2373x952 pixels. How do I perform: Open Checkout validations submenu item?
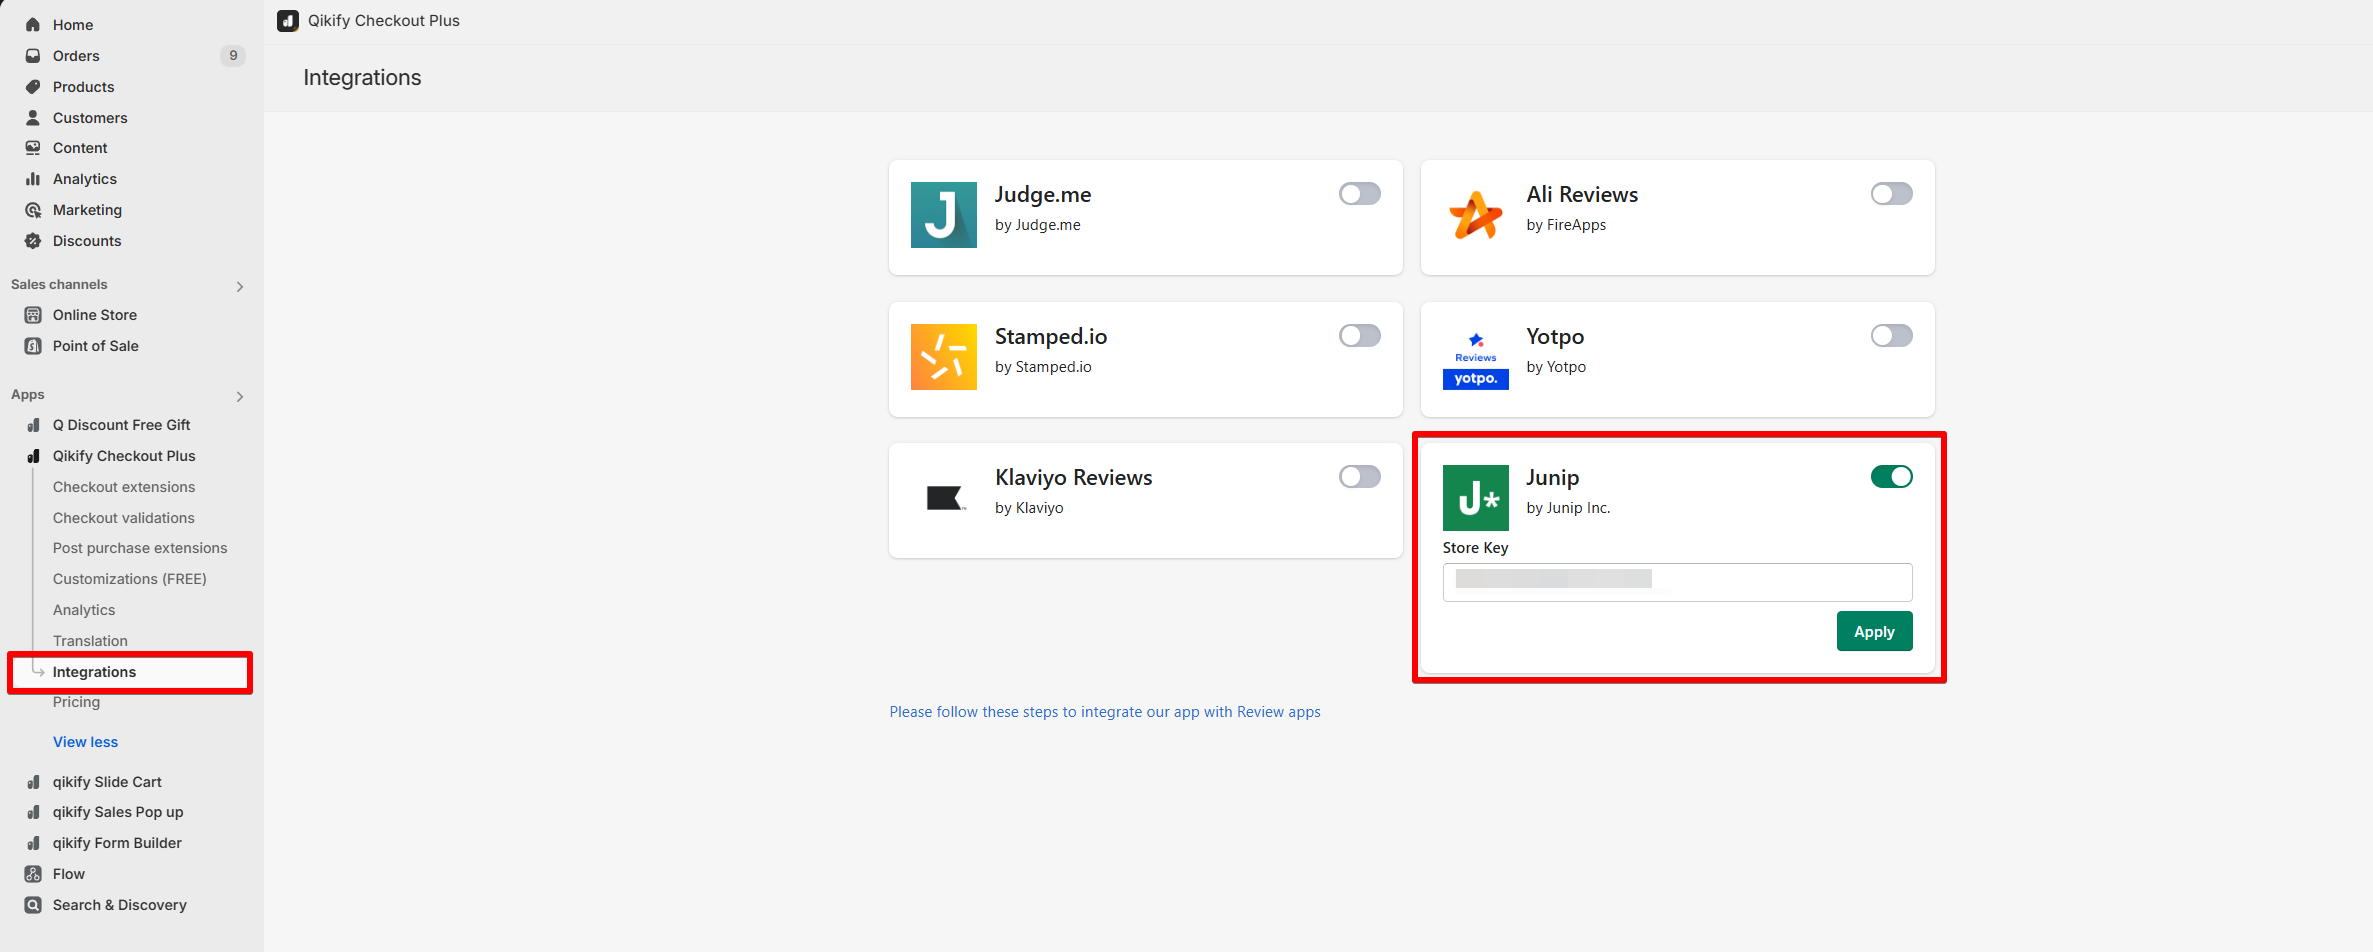(124, 518)
